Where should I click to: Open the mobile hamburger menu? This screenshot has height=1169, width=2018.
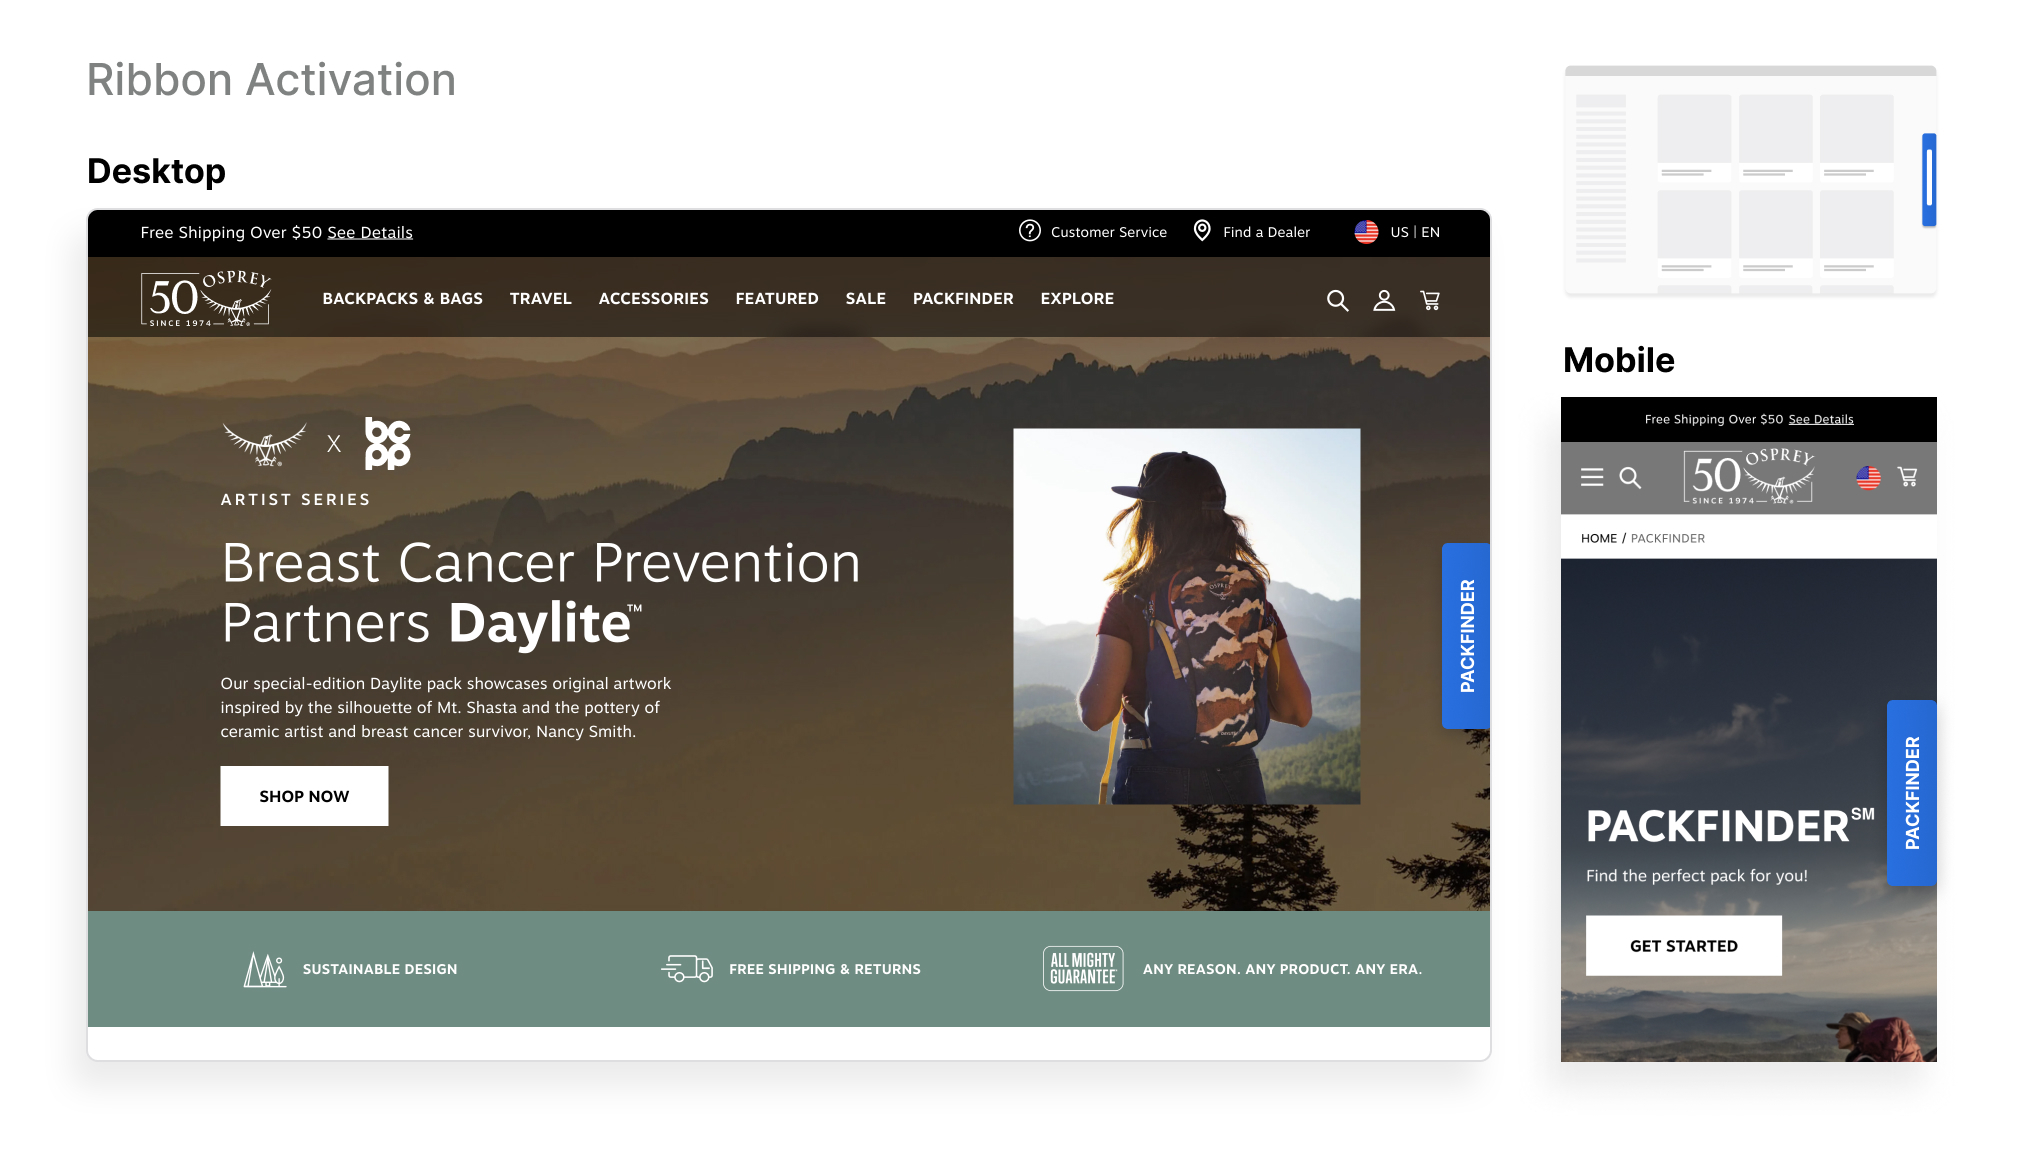point(1591,478)
